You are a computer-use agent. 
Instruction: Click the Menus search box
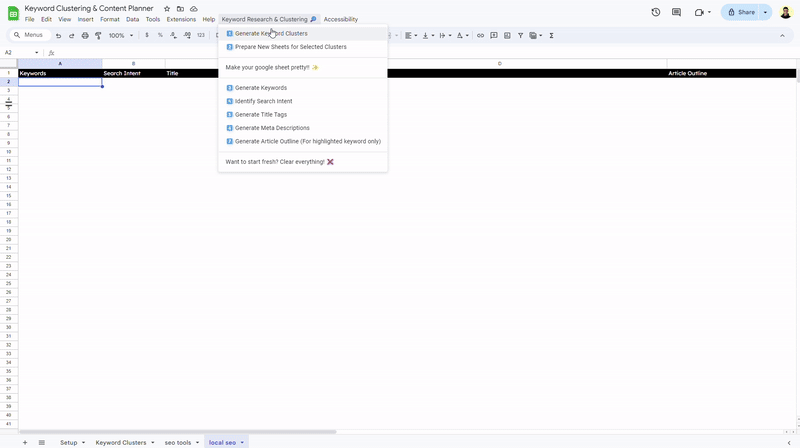[30, 35]
